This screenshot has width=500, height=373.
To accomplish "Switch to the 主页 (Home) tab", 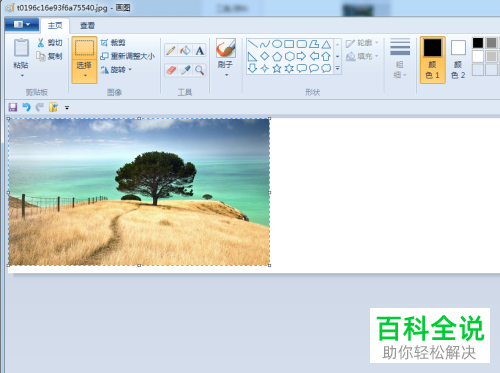I will click(55, 26).
